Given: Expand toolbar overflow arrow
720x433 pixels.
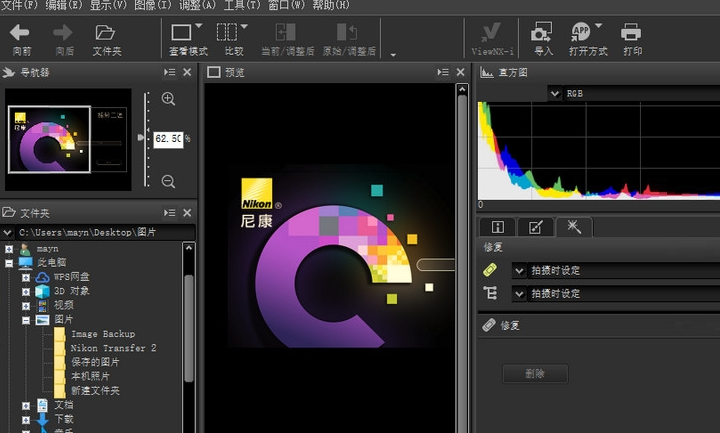Looking at the screenshot, I should click(x=393, y=55).
